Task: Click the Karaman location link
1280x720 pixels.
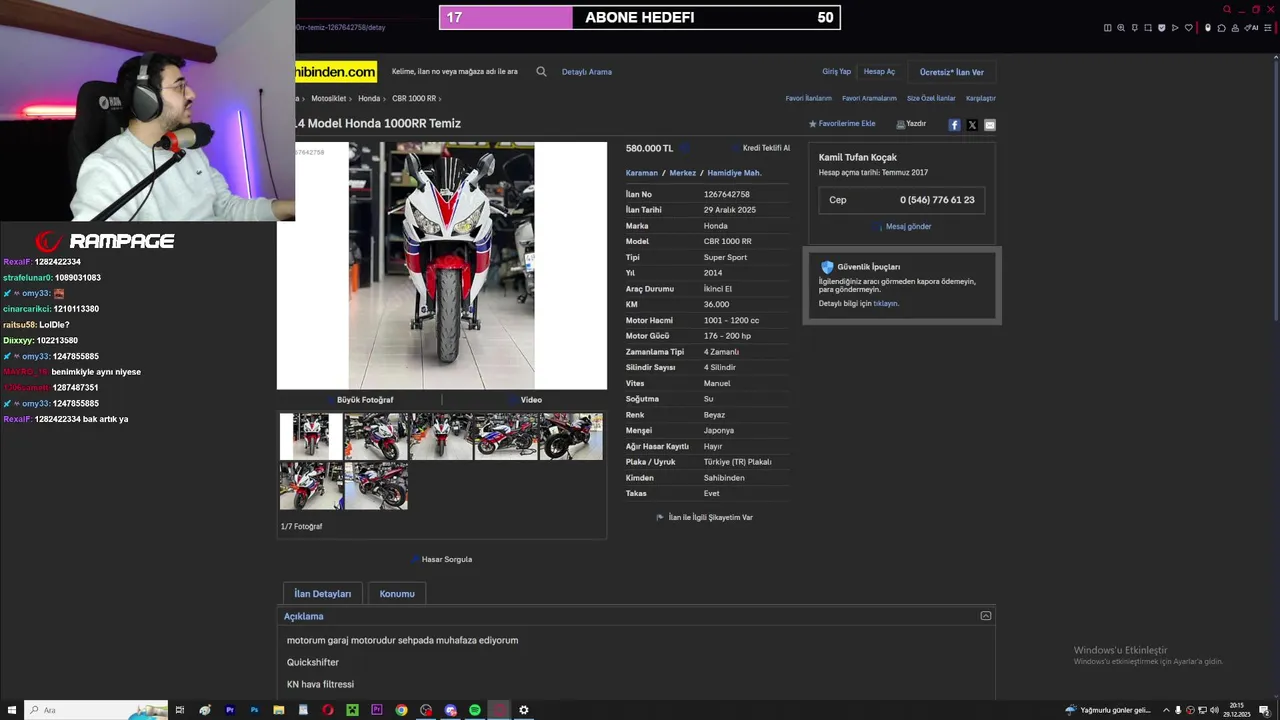Action: click(642, 173)
